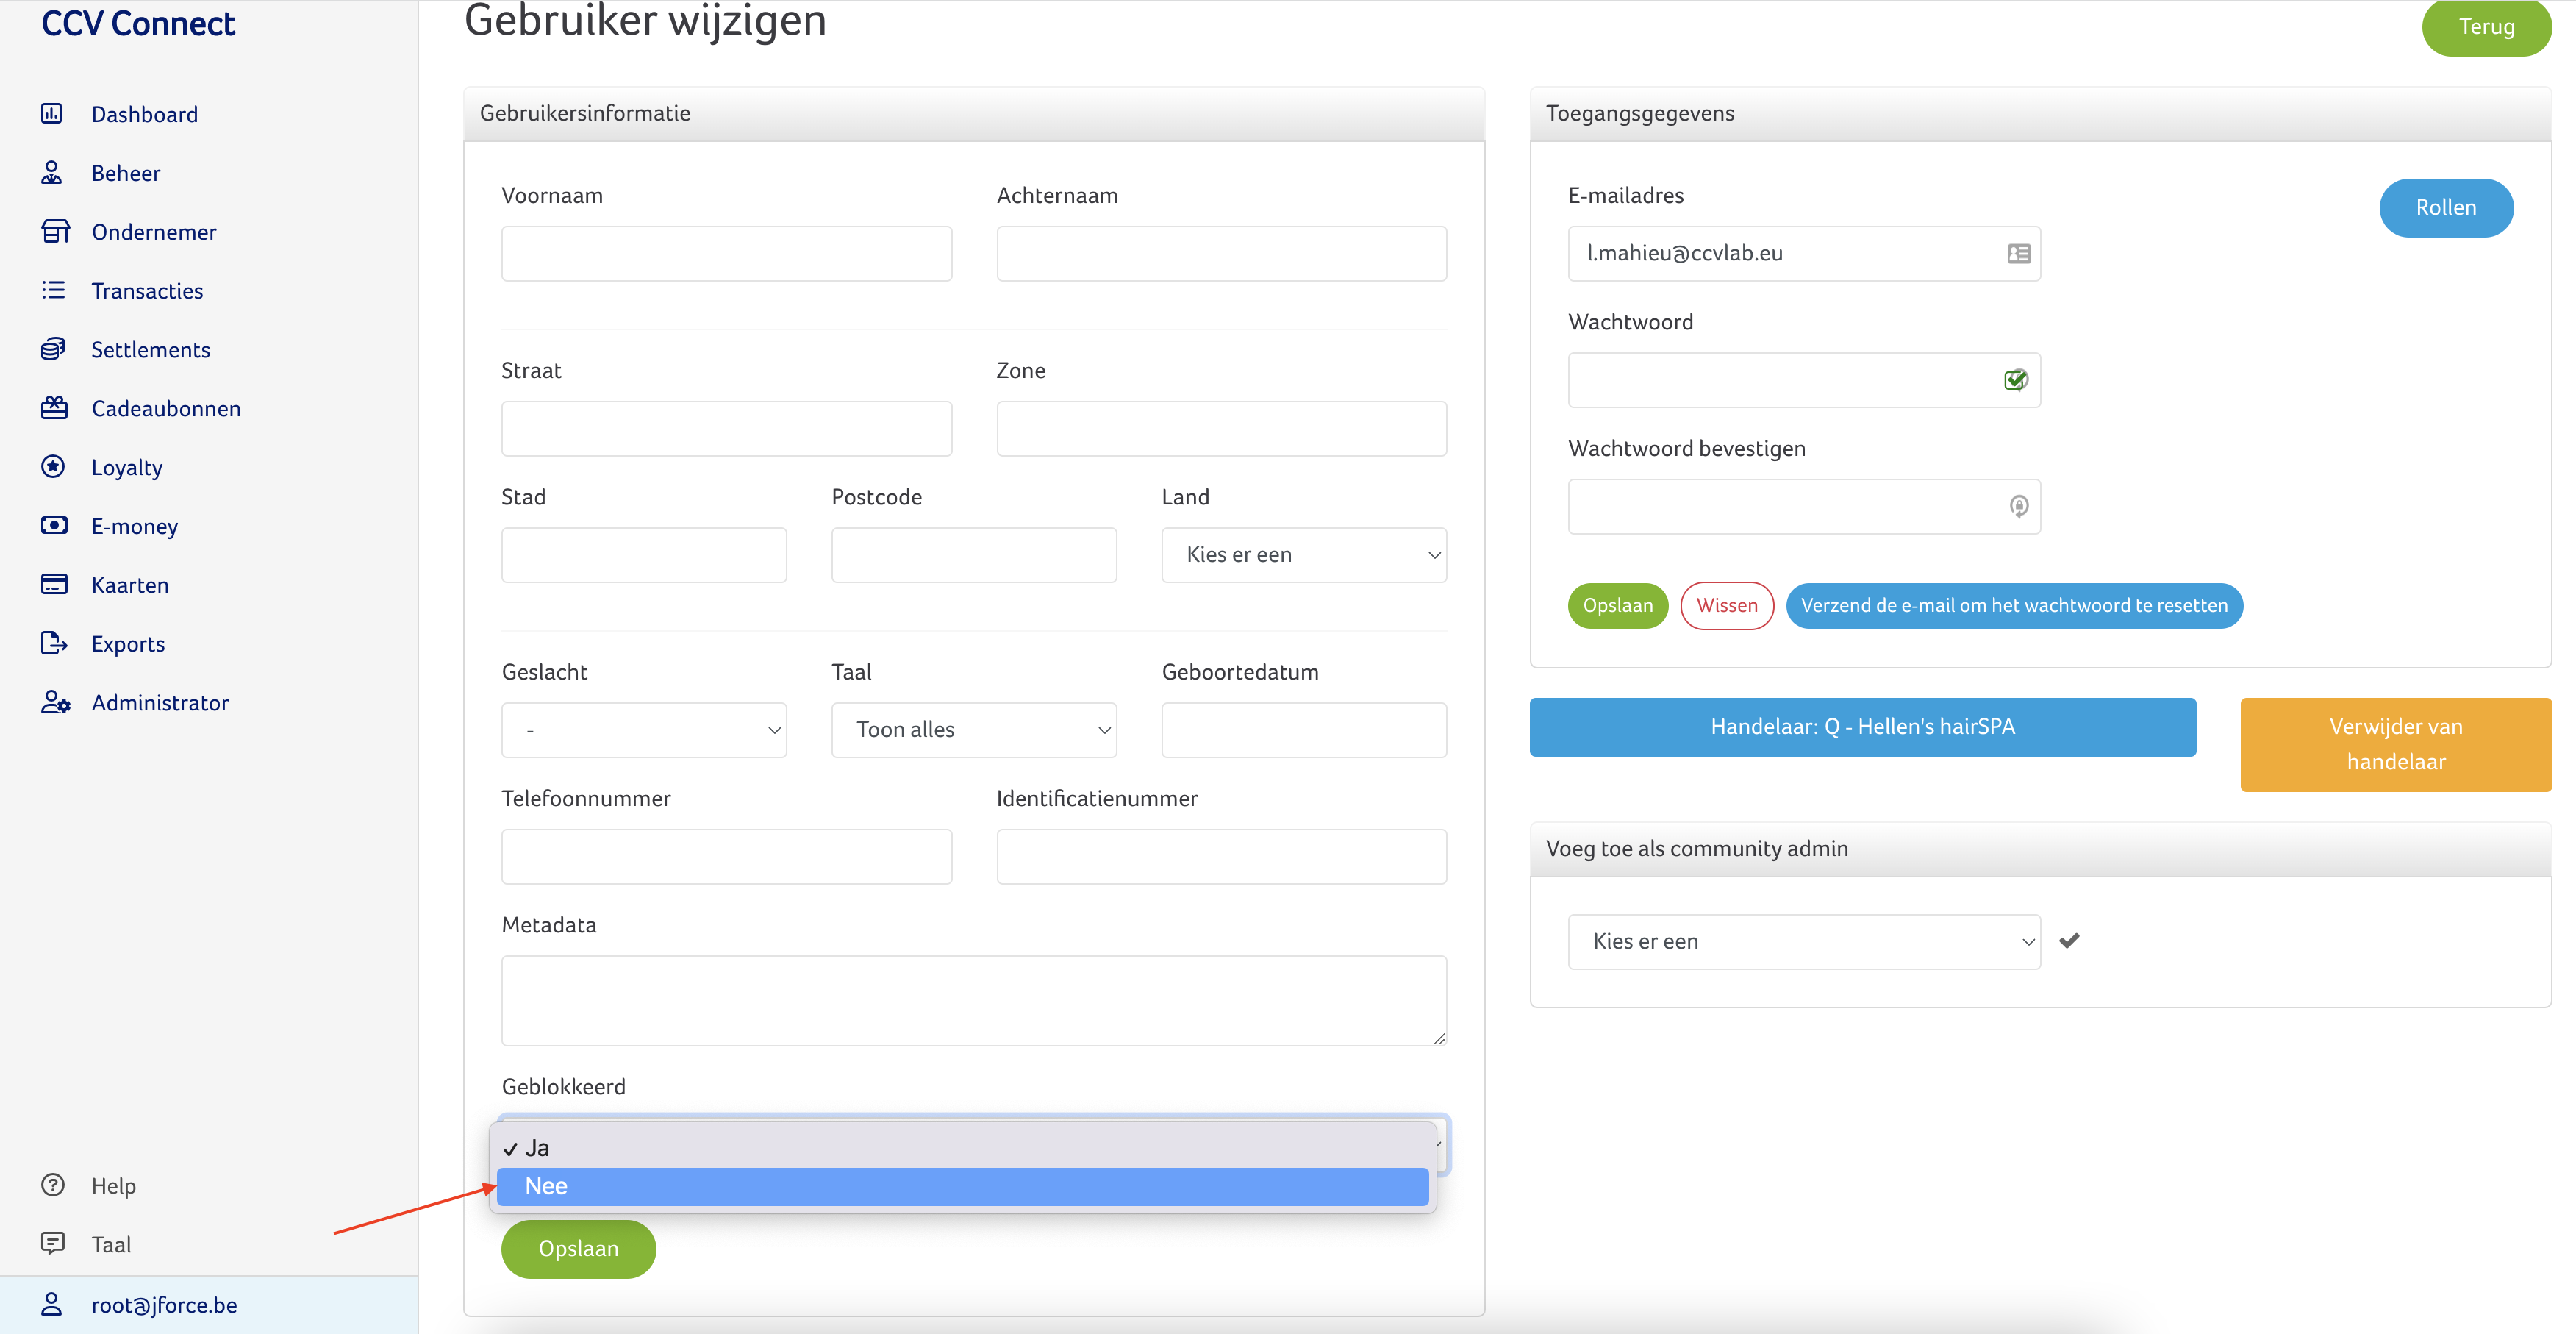The image size is (2576, 1334).
Task: Go to the Kaarten menu item
Action: tap(130, 585)
